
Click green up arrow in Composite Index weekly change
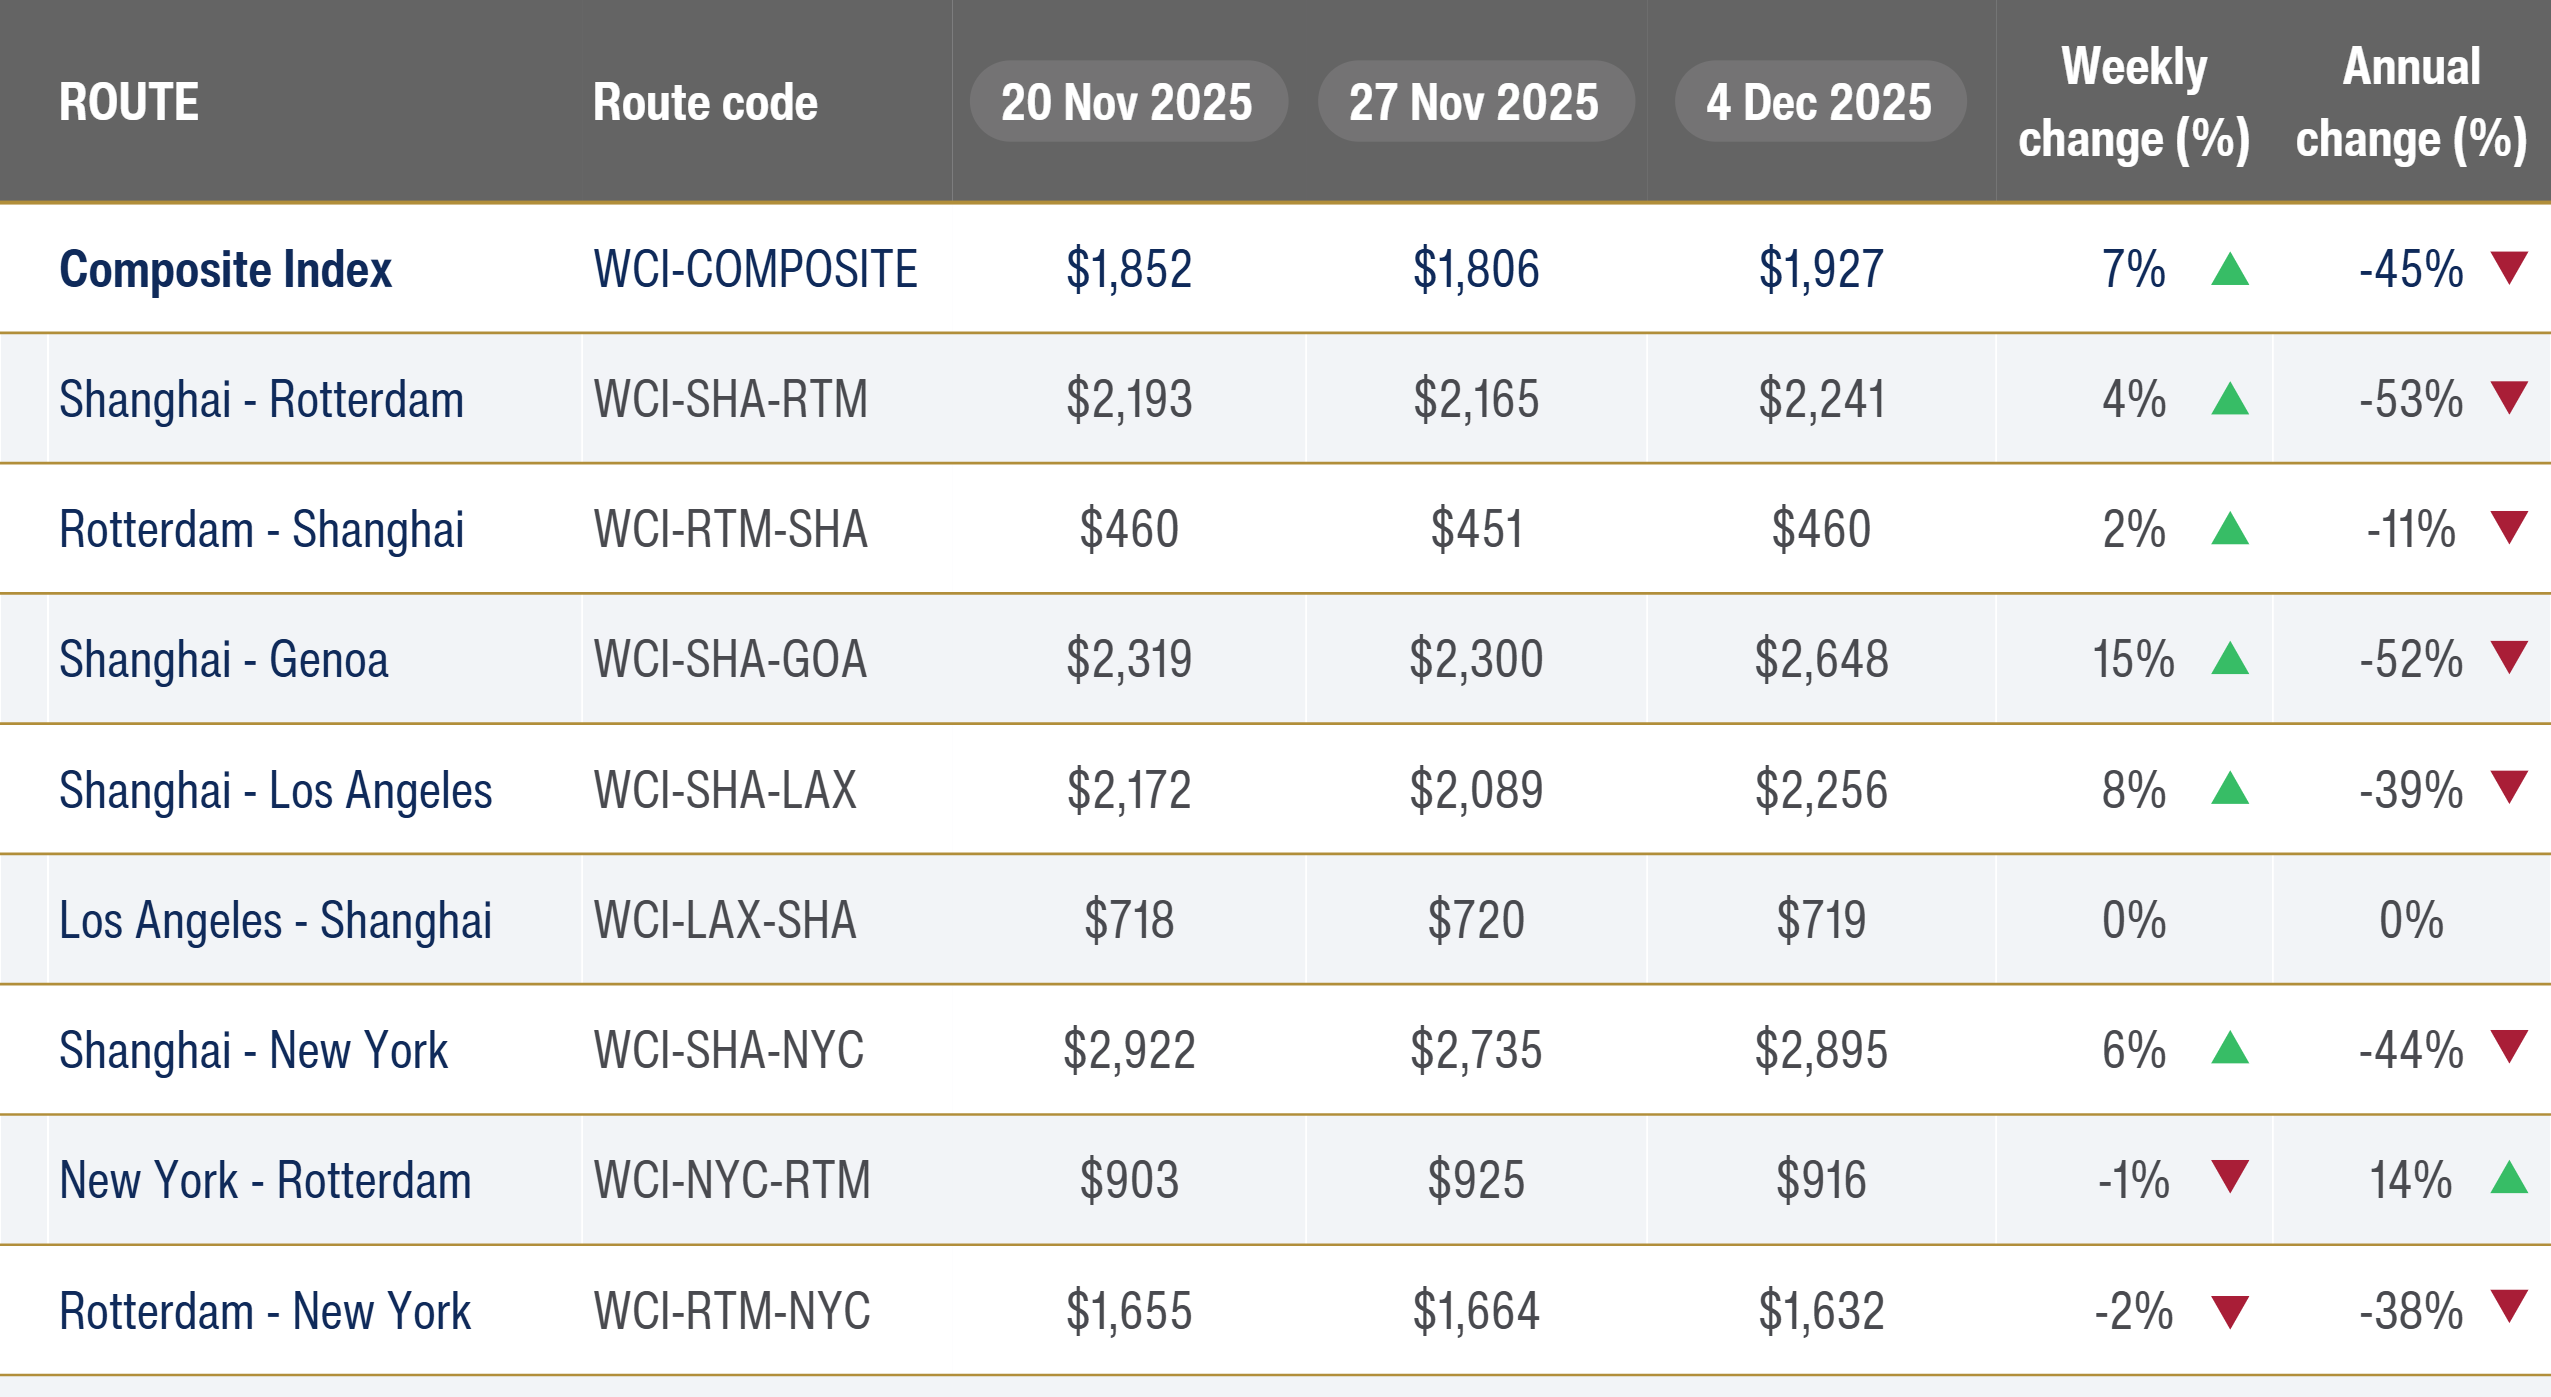2229,270
